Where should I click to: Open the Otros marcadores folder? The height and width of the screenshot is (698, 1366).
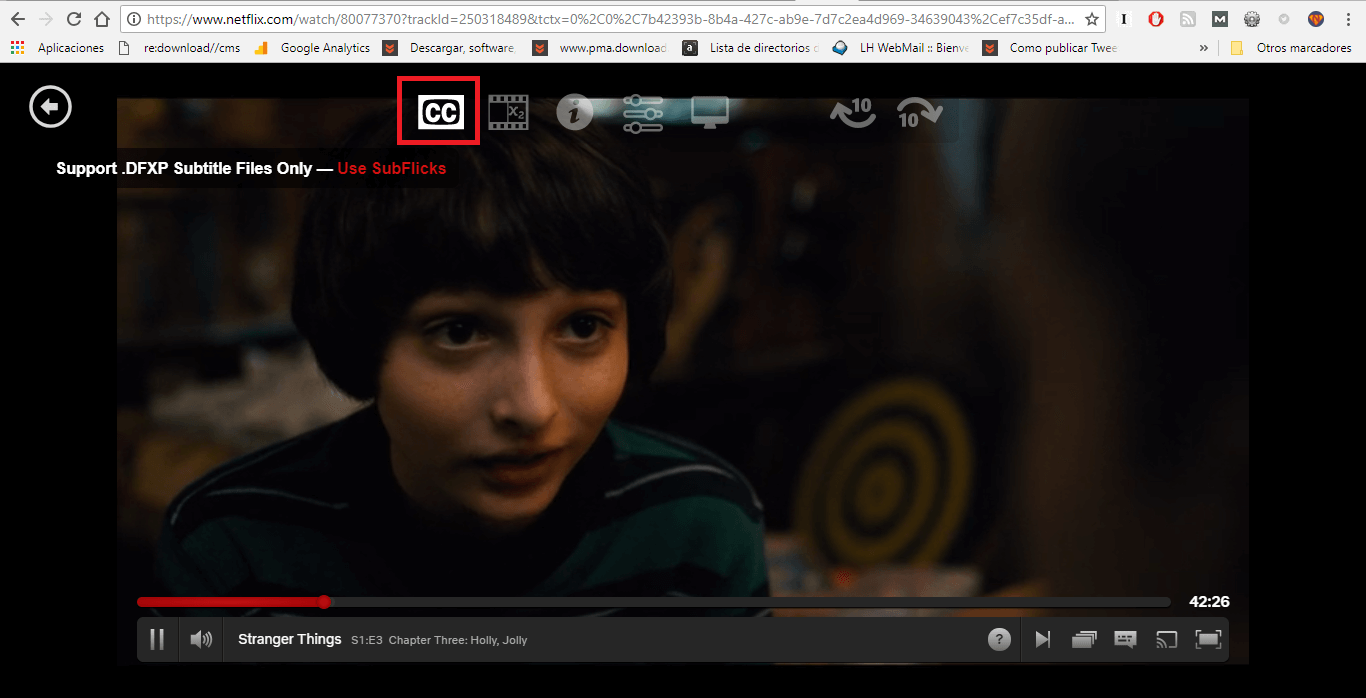(1289, 48)
